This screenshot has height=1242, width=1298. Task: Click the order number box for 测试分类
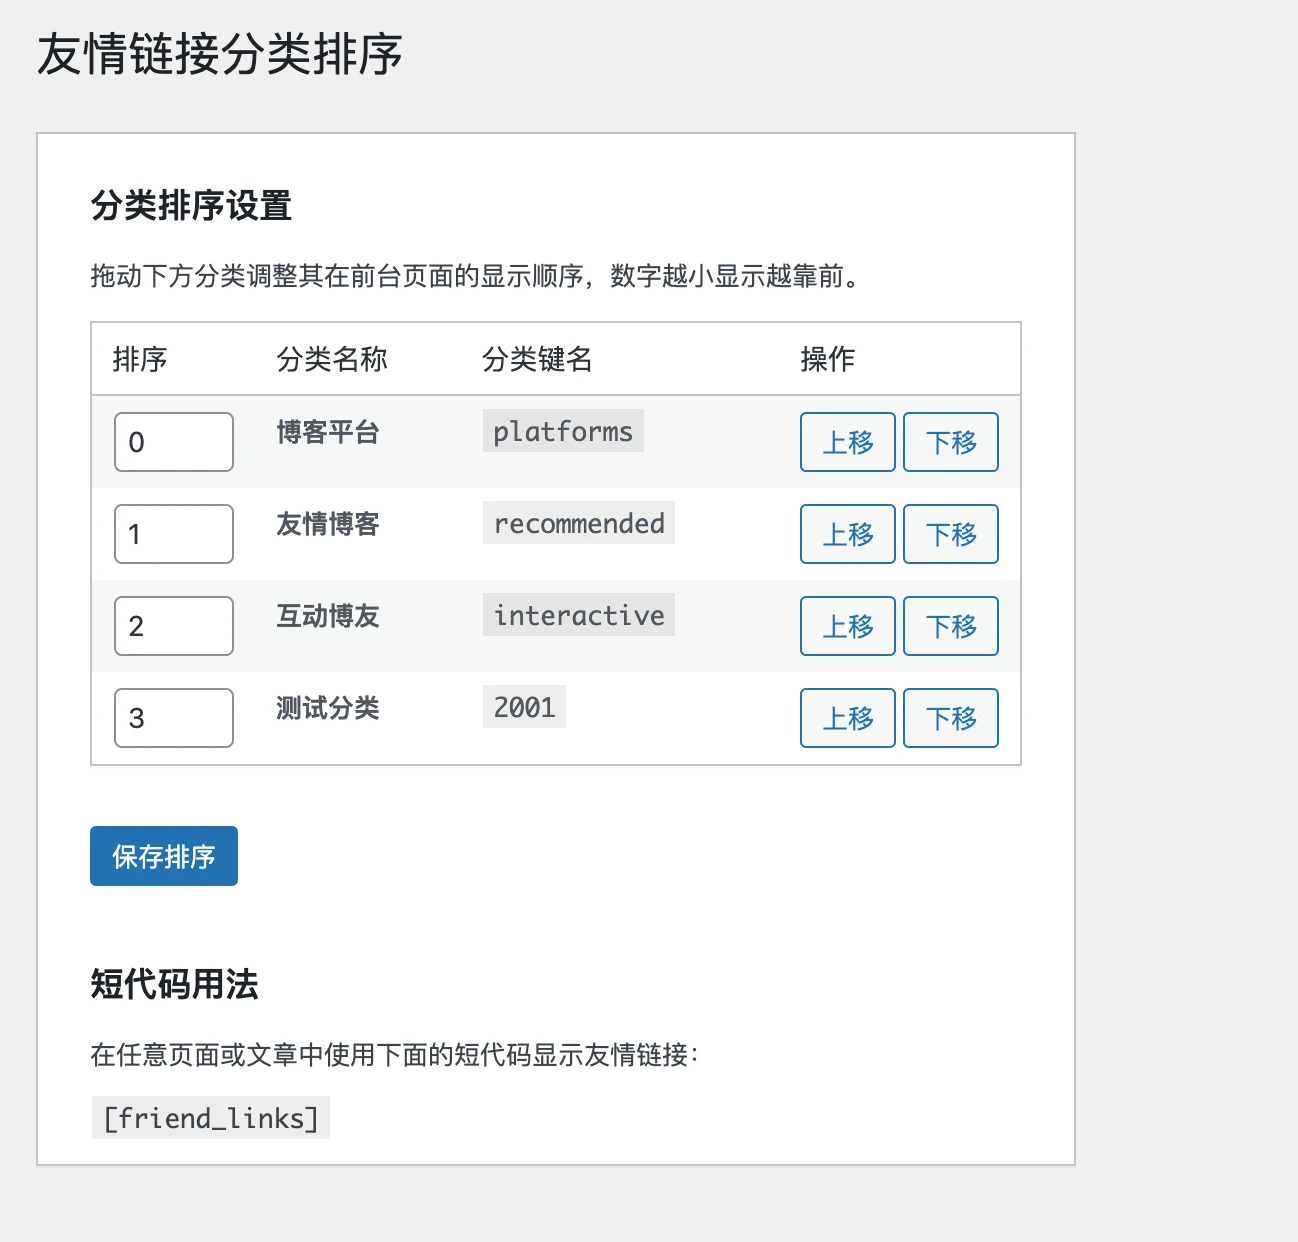point(173,718)
